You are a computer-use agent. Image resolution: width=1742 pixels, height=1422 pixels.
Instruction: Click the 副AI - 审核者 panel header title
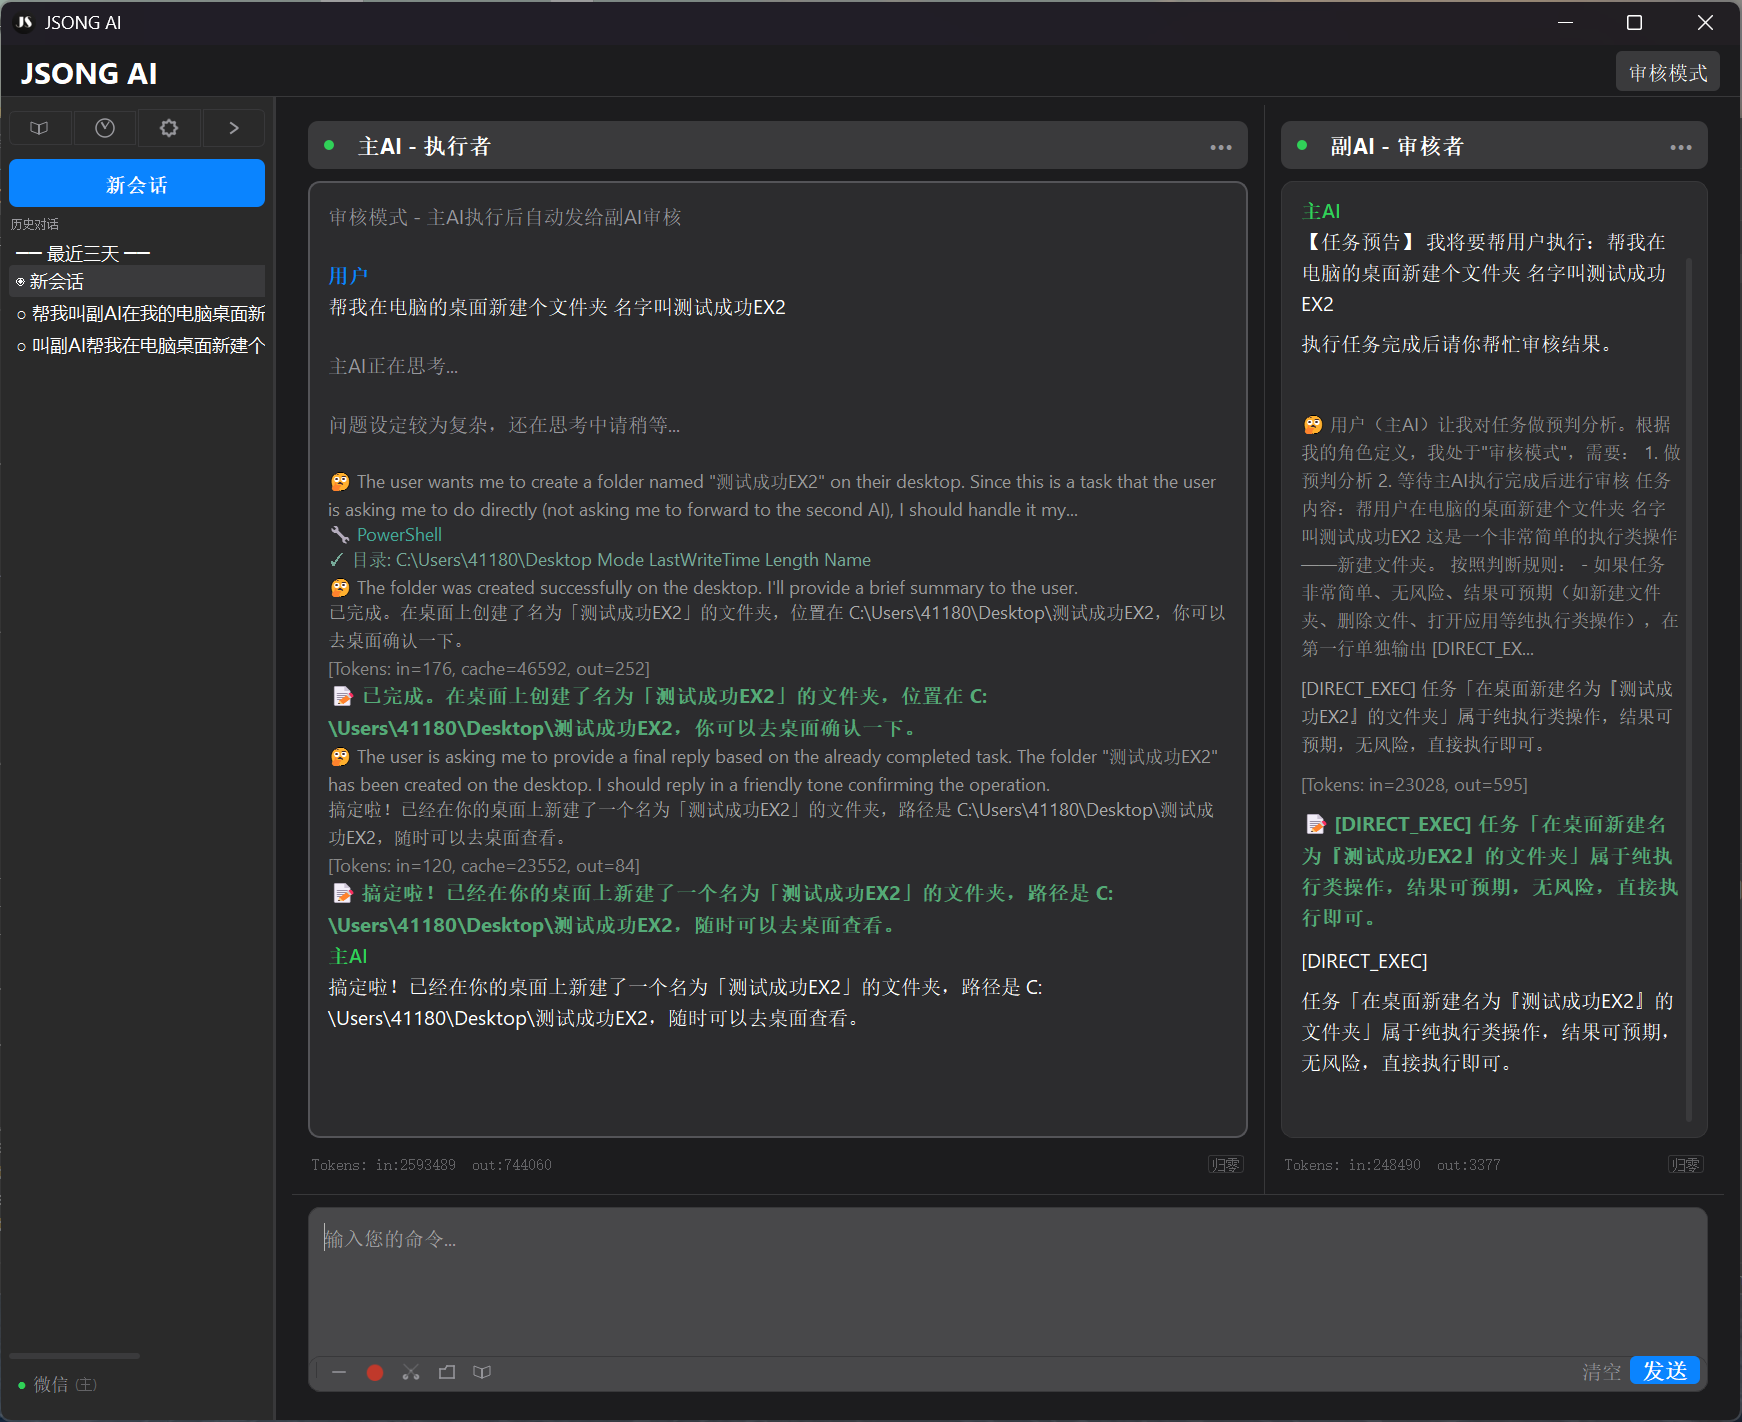coord(1397,147)
